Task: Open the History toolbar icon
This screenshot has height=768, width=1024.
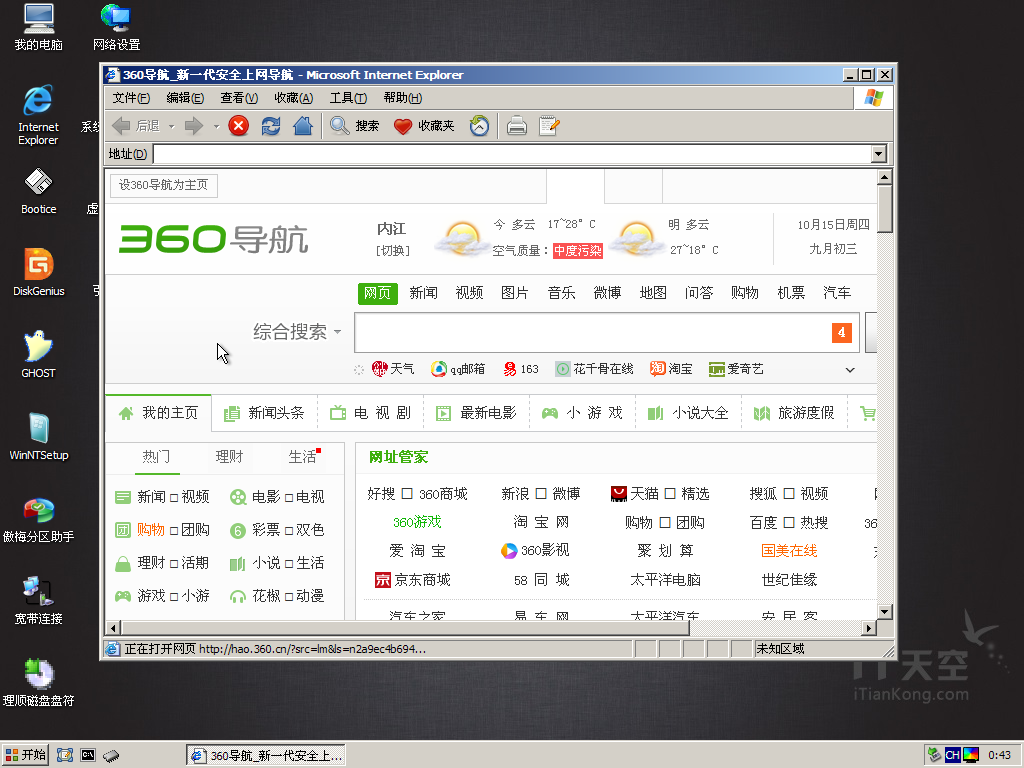Action: coord(480,126)
